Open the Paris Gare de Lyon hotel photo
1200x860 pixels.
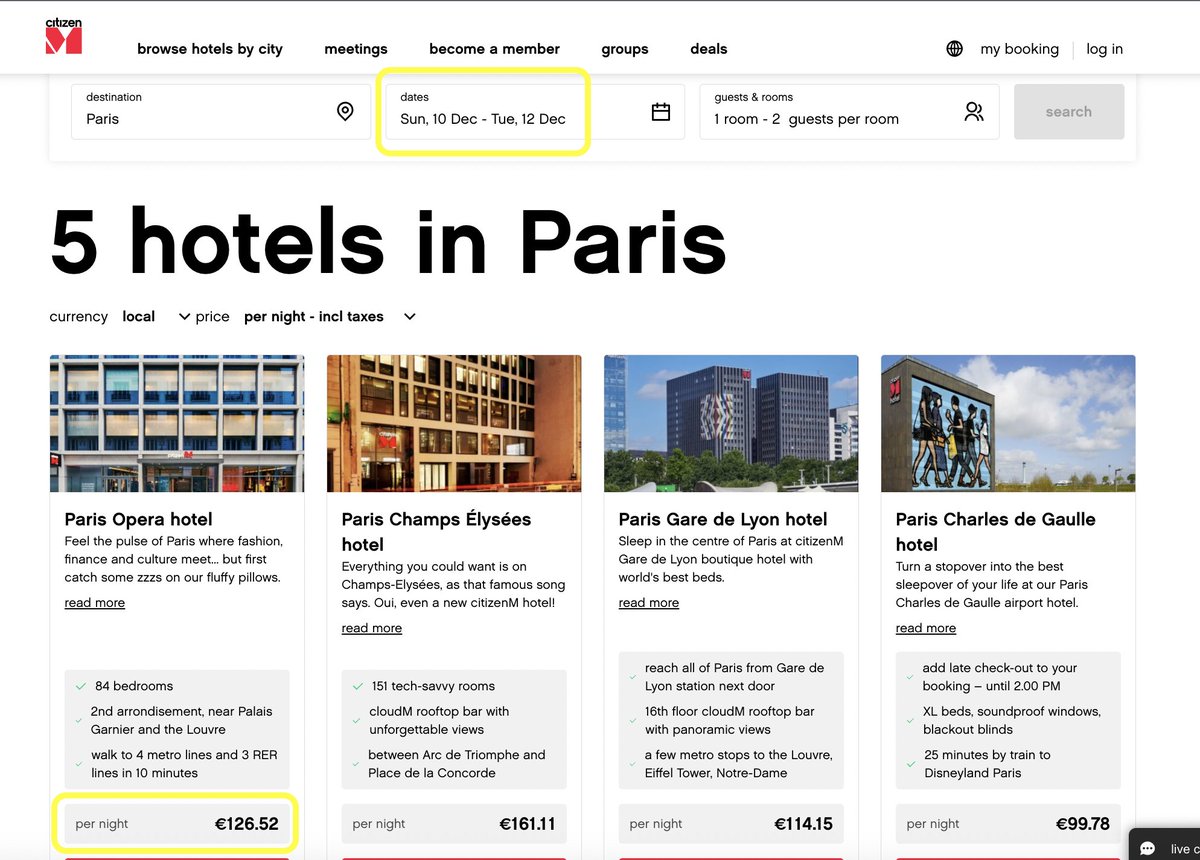(731, 424)
